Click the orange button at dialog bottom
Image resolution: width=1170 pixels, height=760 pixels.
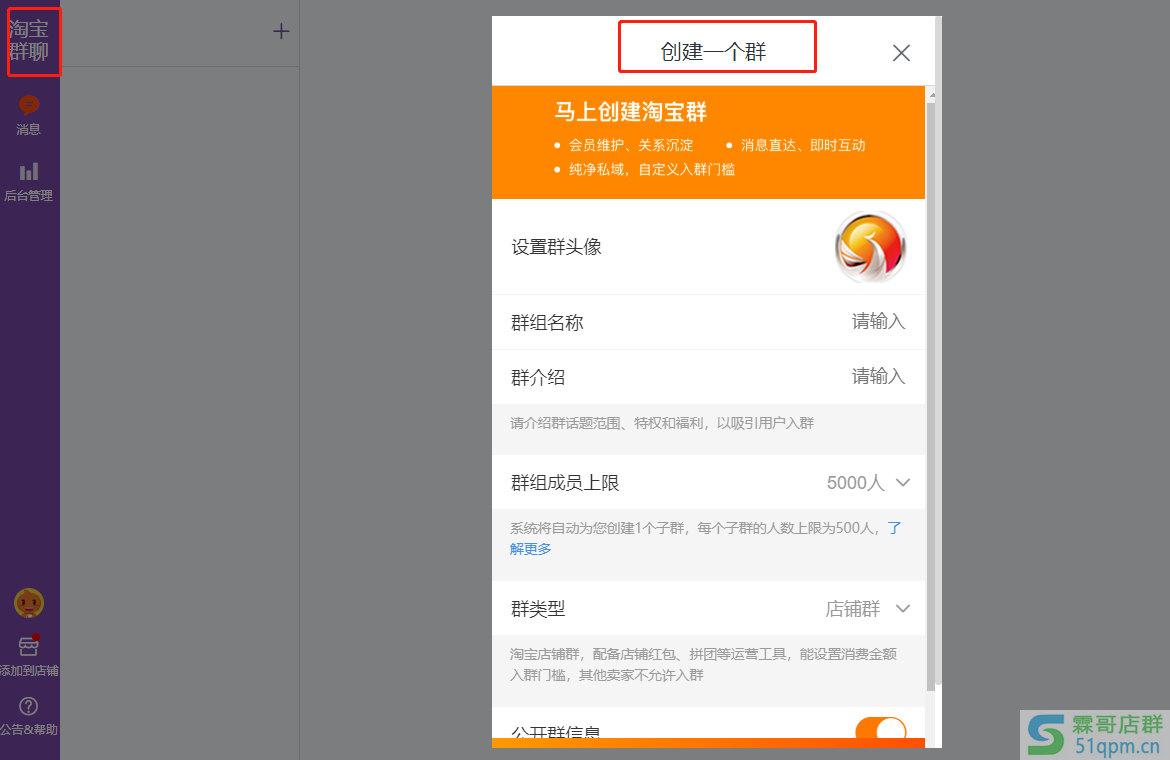point(708,743)
